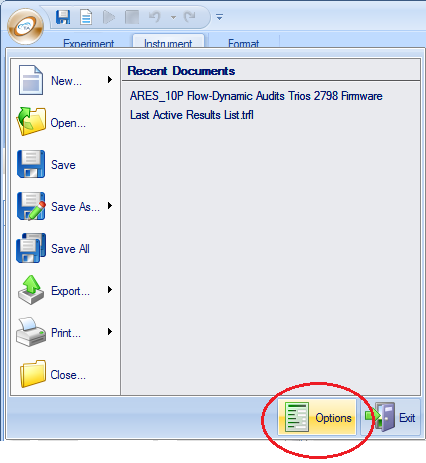Click the green play start icon
The height and width of the screenshot is (463, 426).
point(109,17)
